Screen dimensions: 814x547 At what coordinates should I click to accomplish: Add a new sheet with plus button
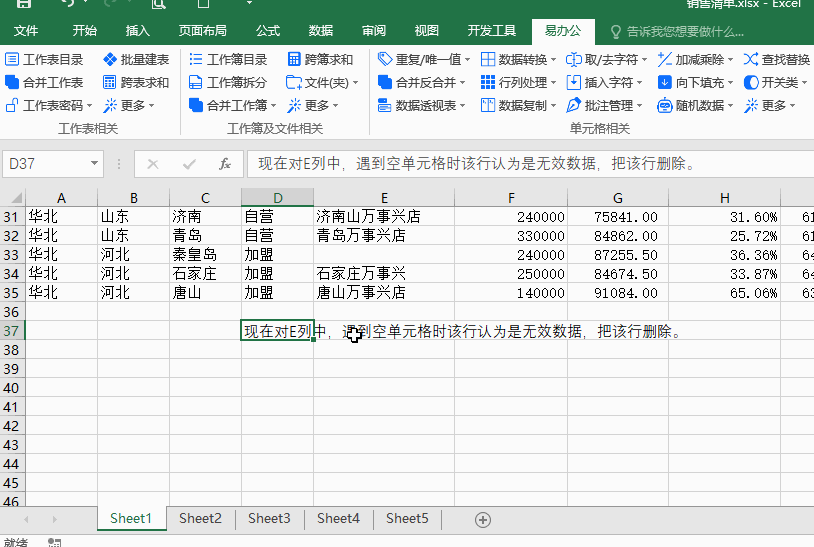point(483,520)
